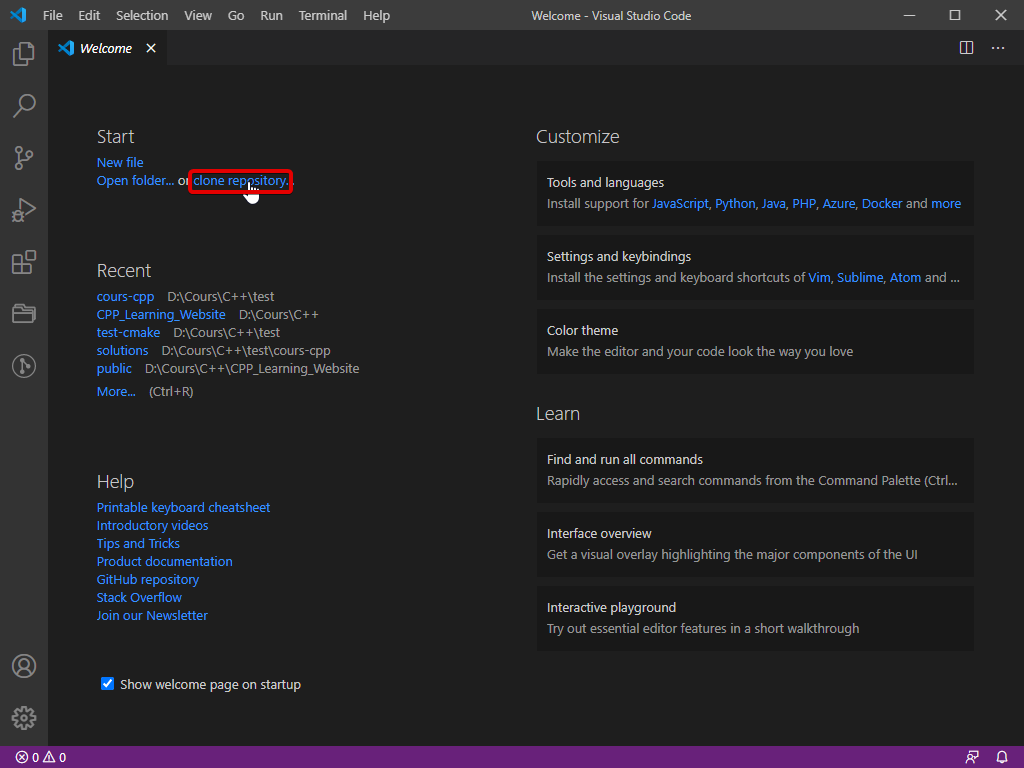Install Python language support link
The width and height of the screenshot is (1024, 768).
[735, 204]
